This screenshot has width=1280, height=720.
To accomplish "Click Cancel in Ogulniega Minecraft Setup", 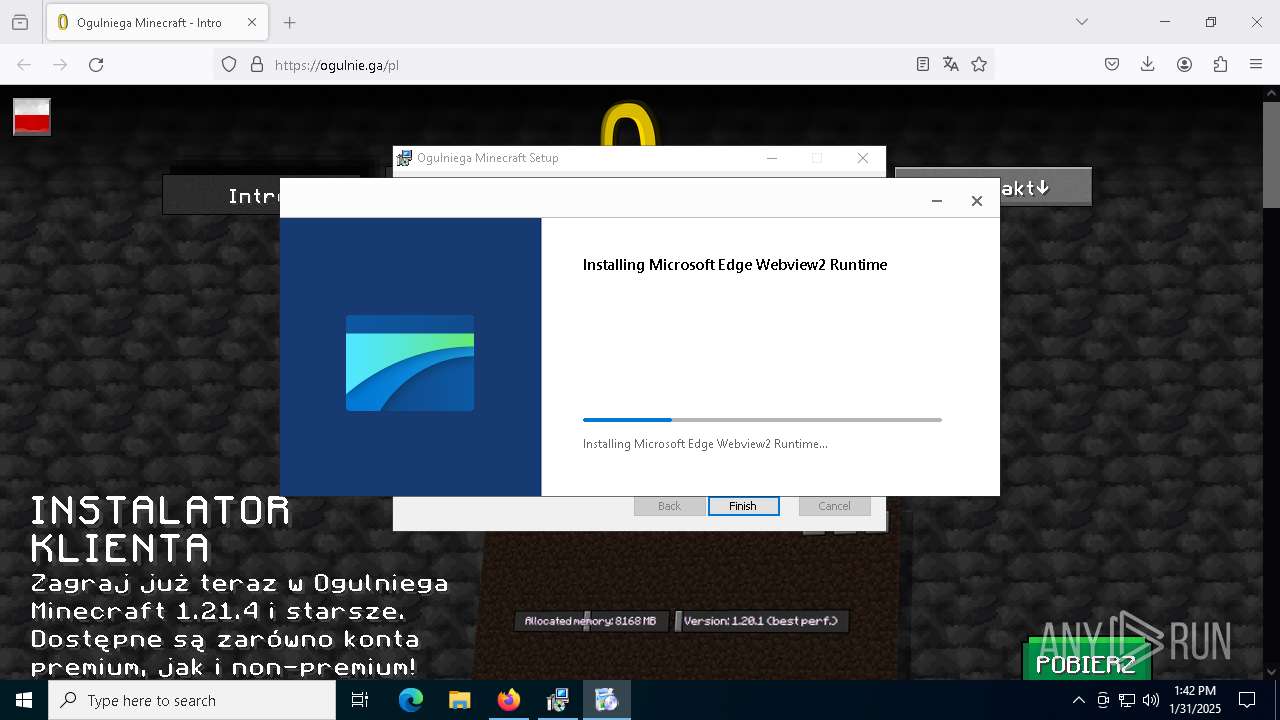I will [834, 506].
